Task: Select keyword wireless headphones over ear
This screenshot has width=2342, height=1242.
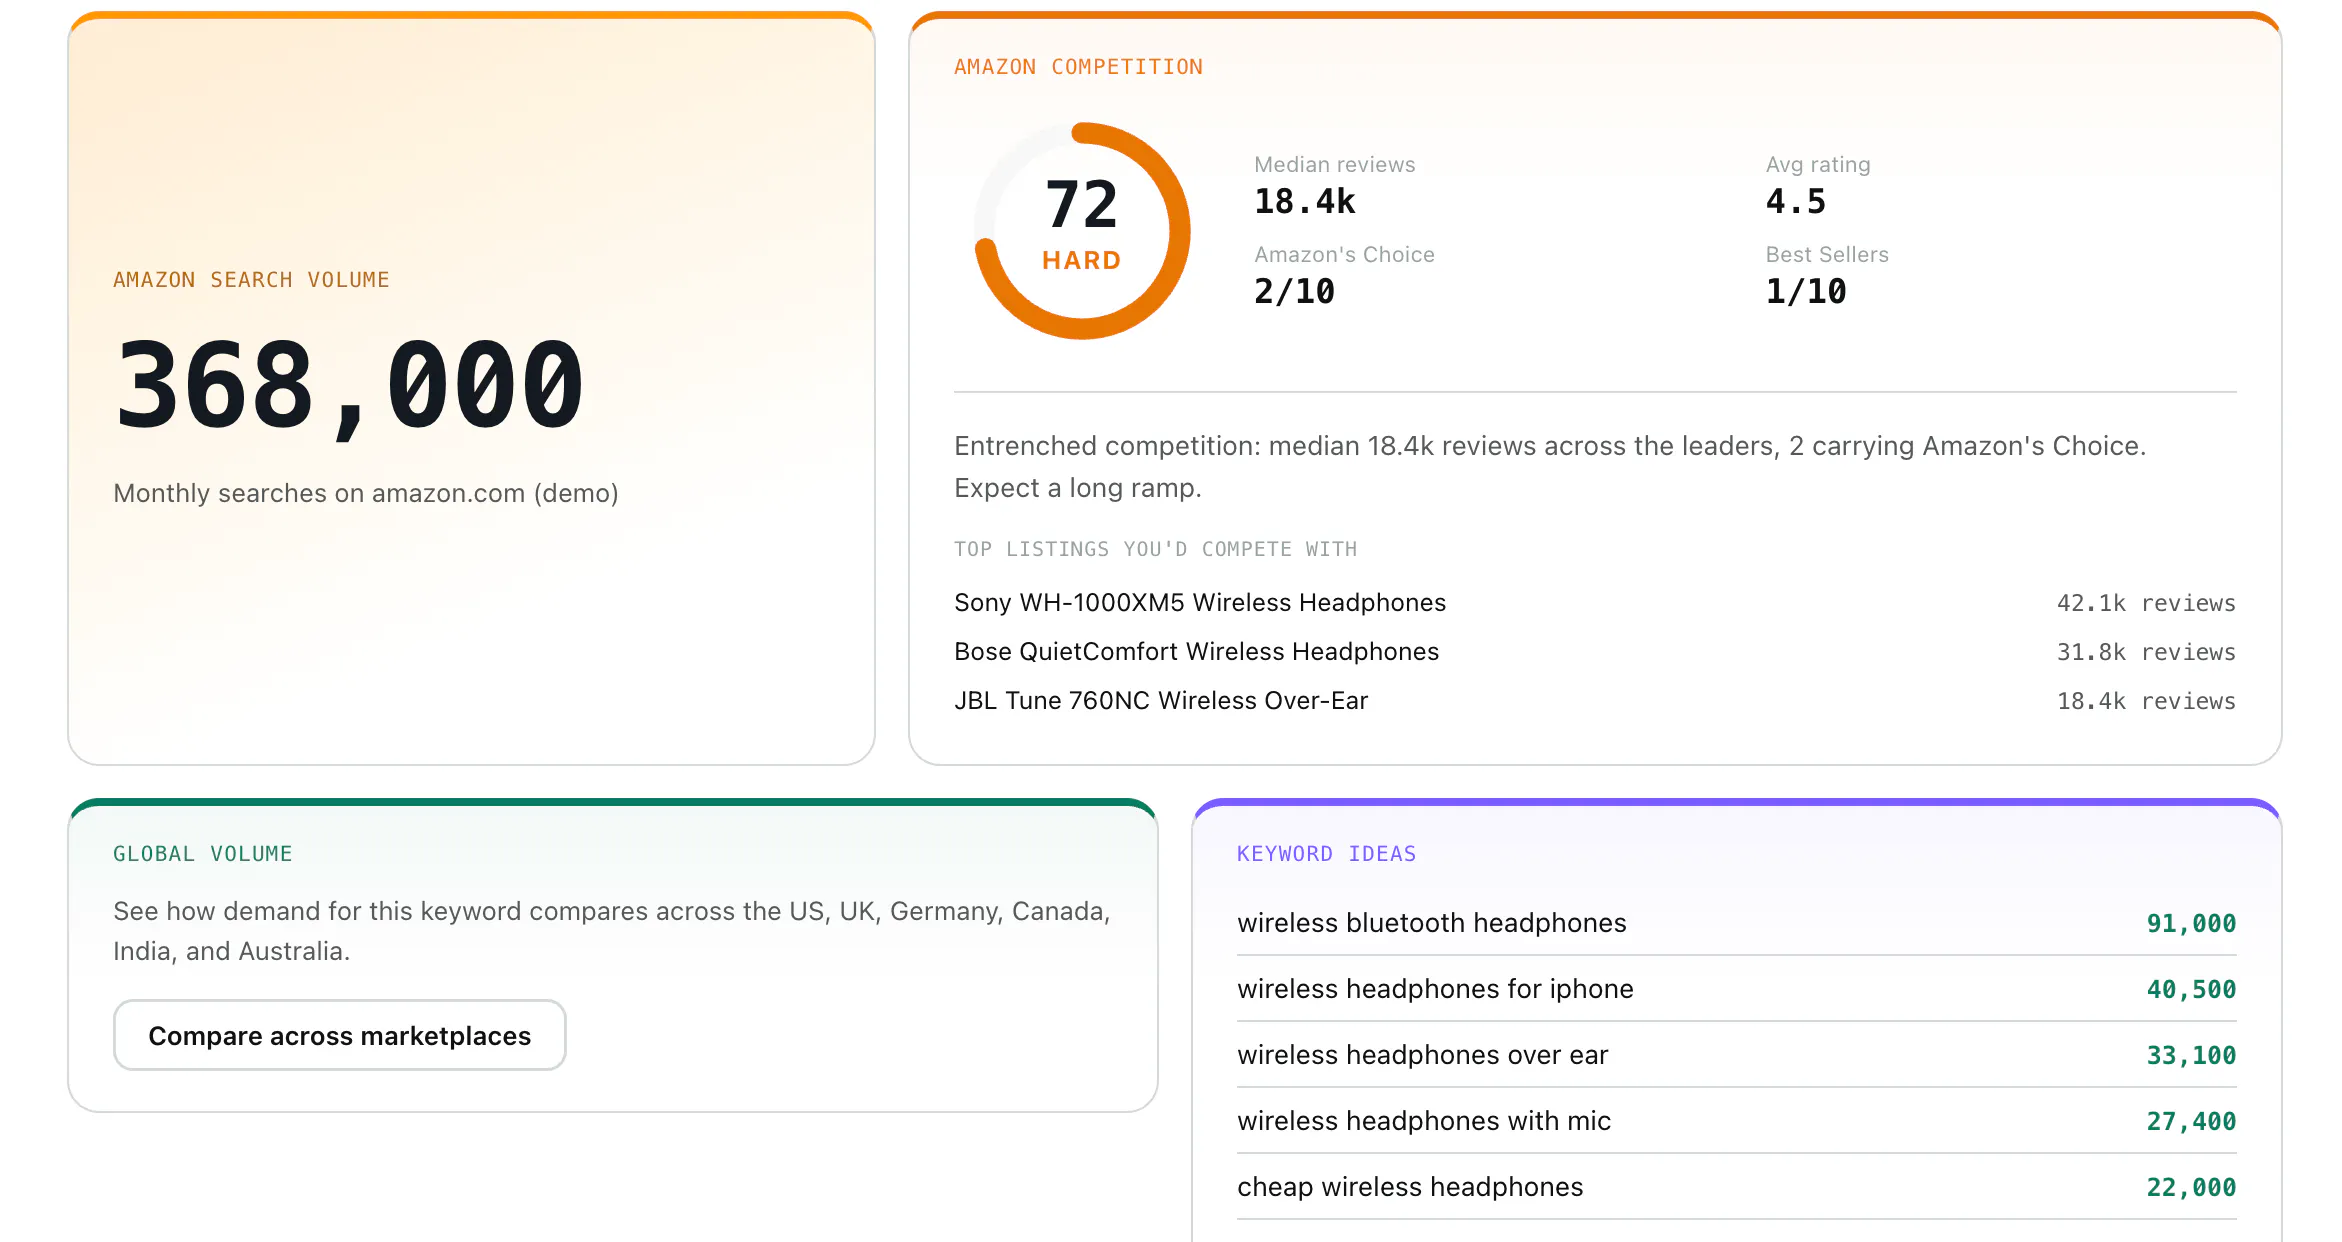Action: pyautogui.click(x=1736, y=1055)
